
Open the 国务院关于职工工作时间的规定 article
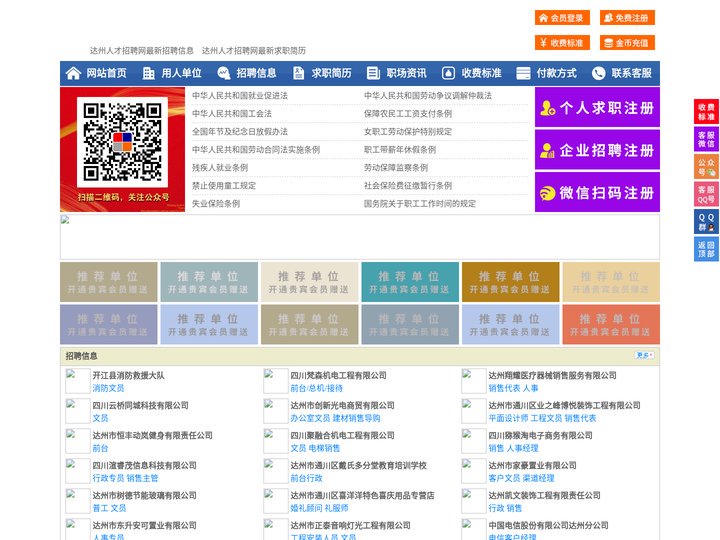click(x=420, y=203)
